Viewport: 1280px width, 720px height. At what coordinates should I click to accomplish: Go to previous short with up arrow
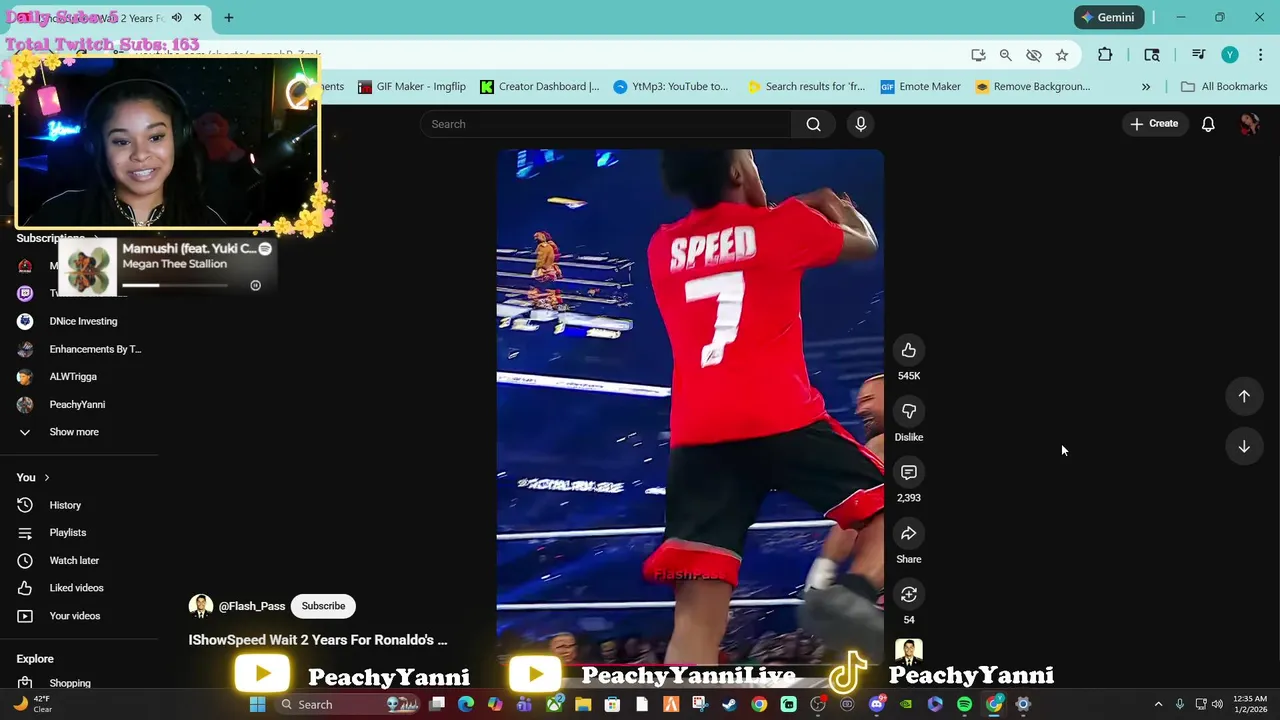pyautogui.click(x=1244, y=396)
